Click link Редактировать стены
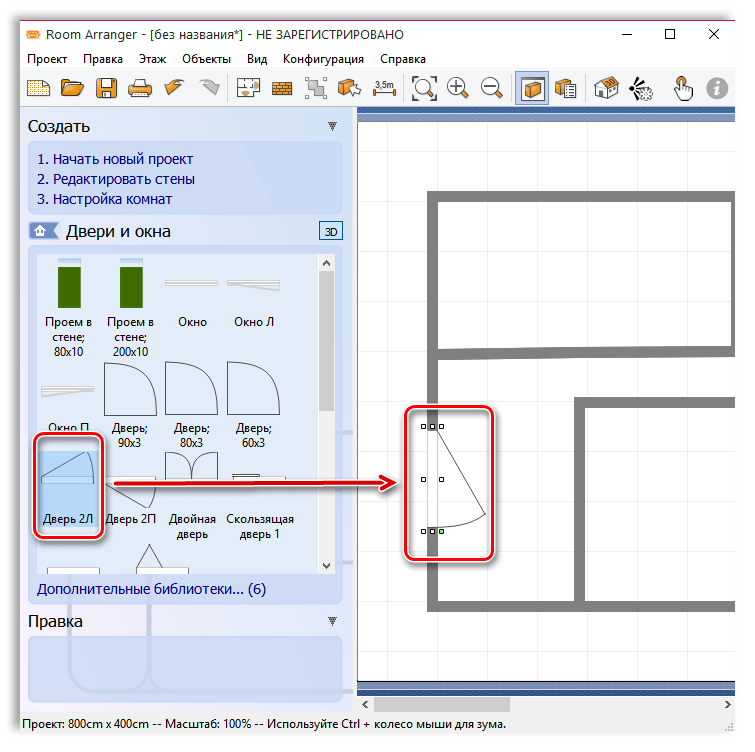This screenshot has height=752, width=755. [x=123, y=179]
